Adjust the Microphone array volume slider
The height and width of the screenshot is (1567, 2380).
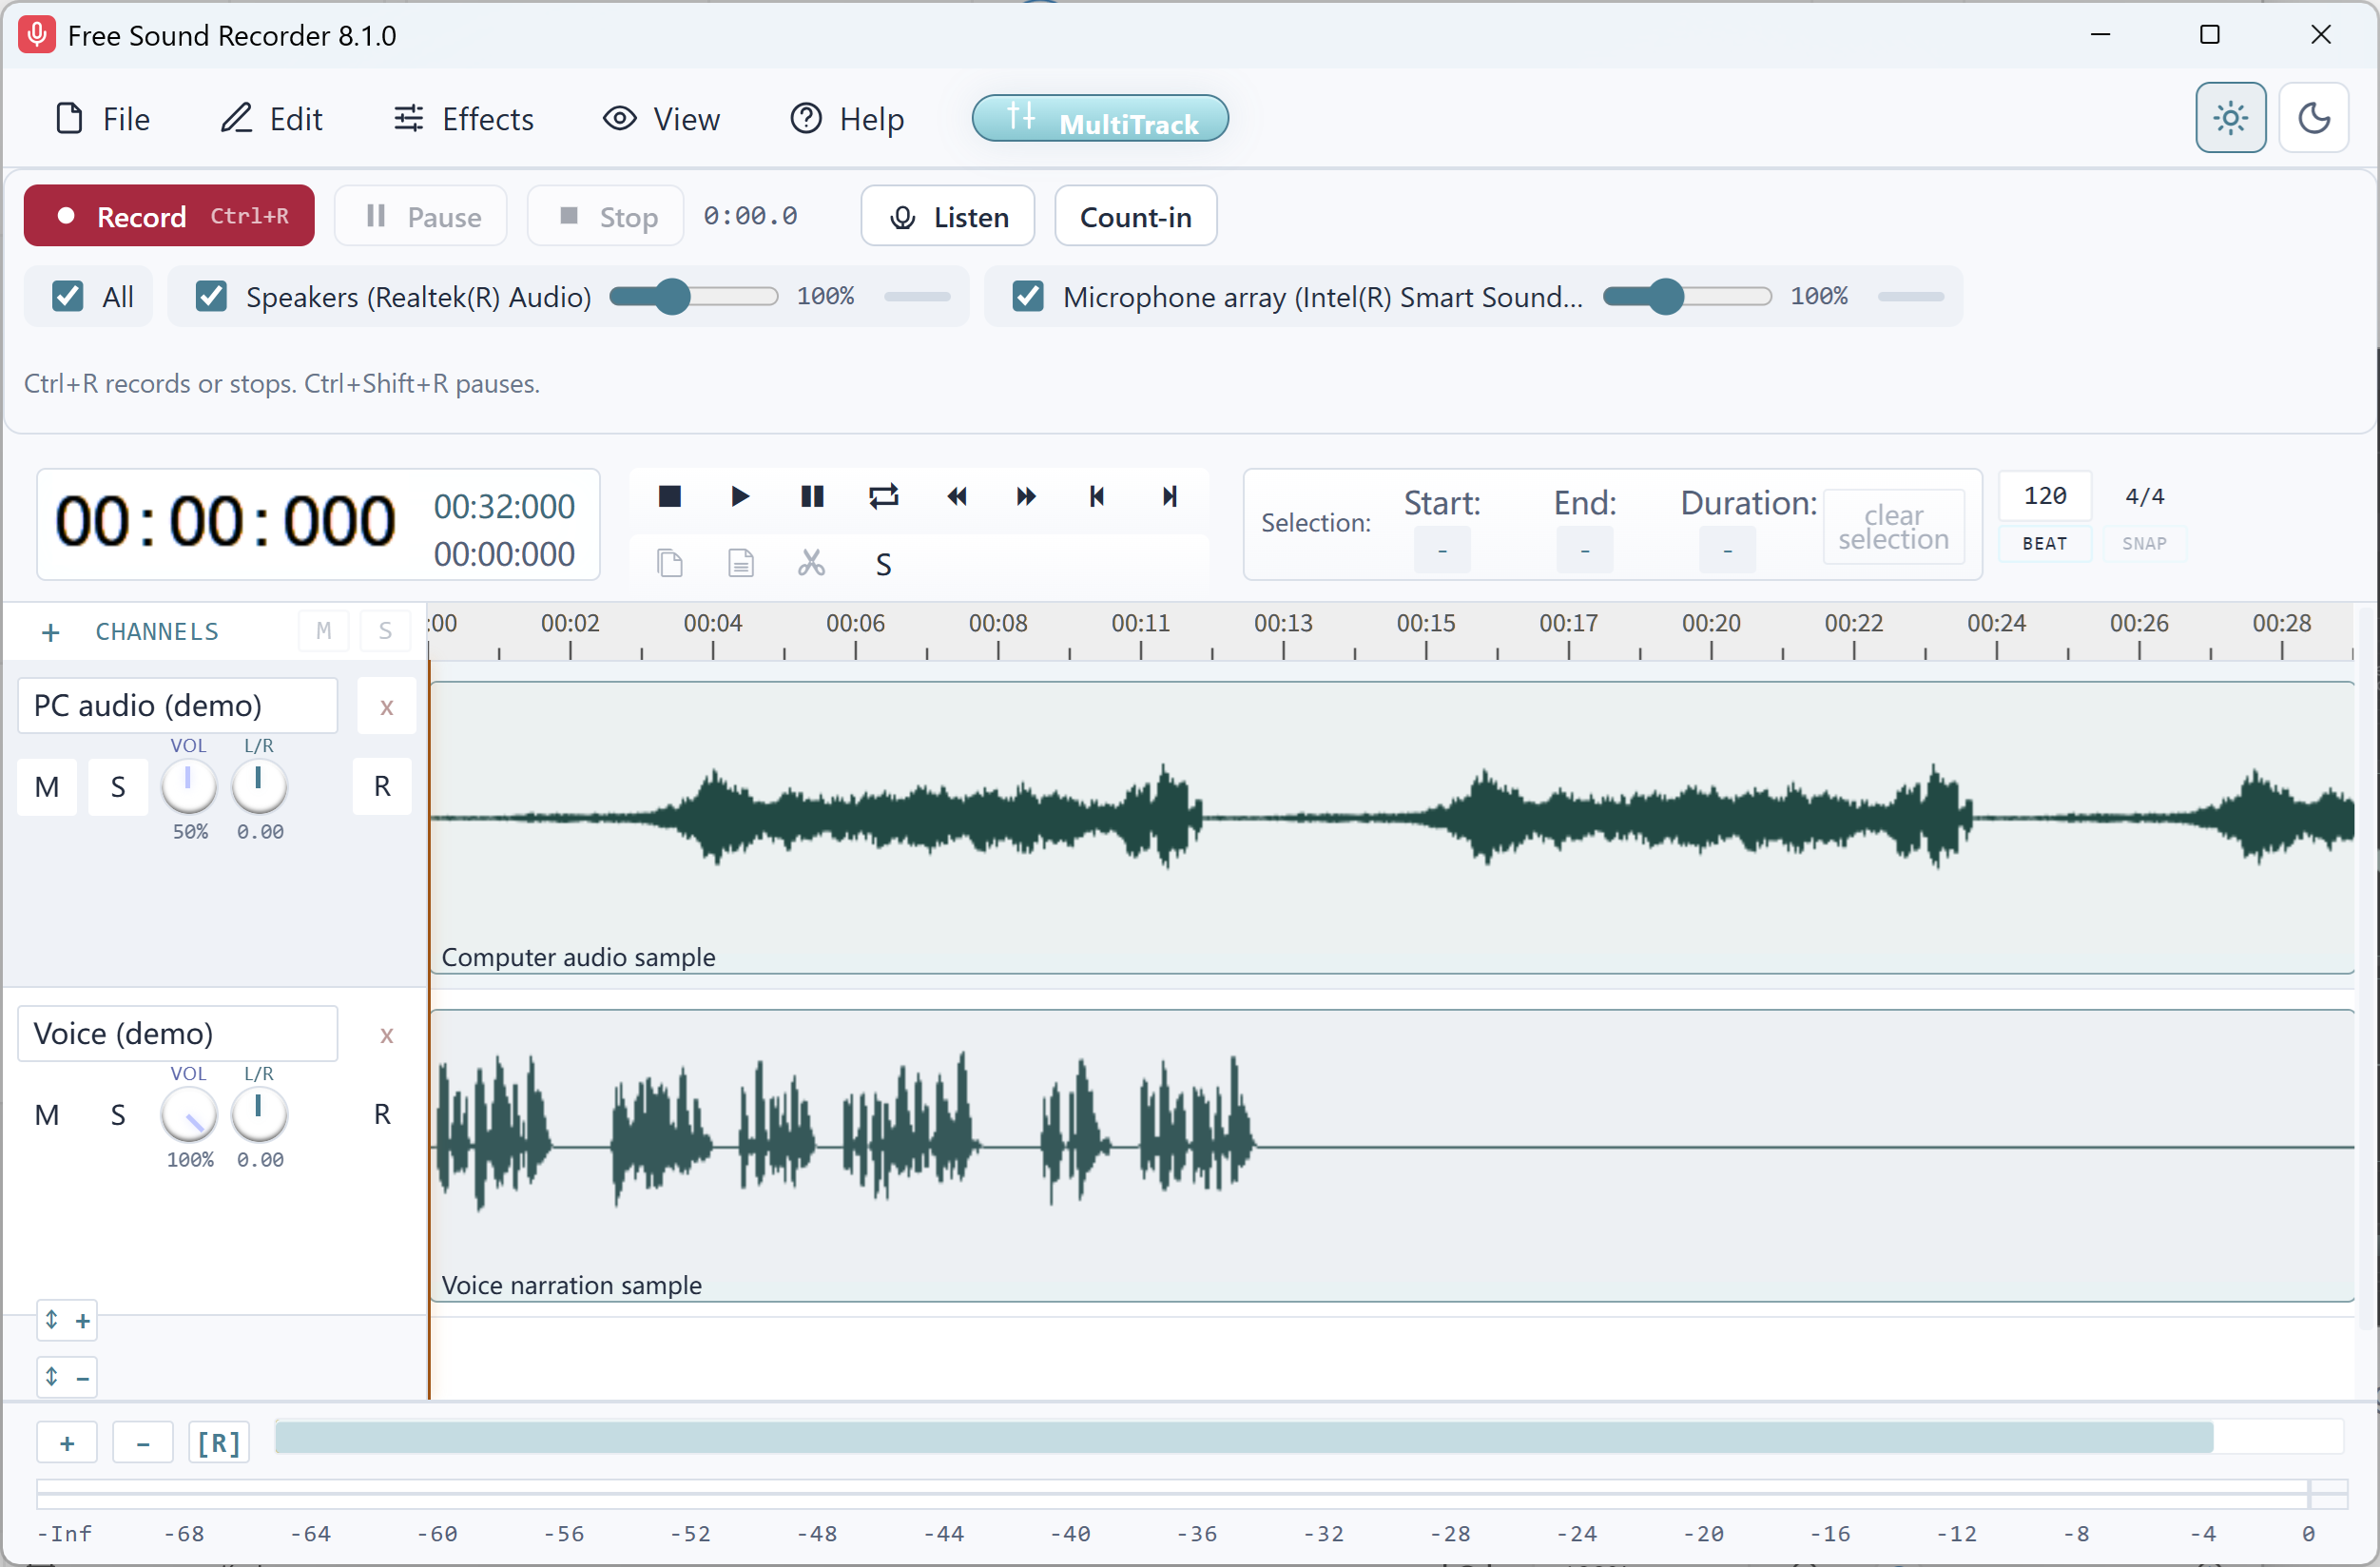1687,297
